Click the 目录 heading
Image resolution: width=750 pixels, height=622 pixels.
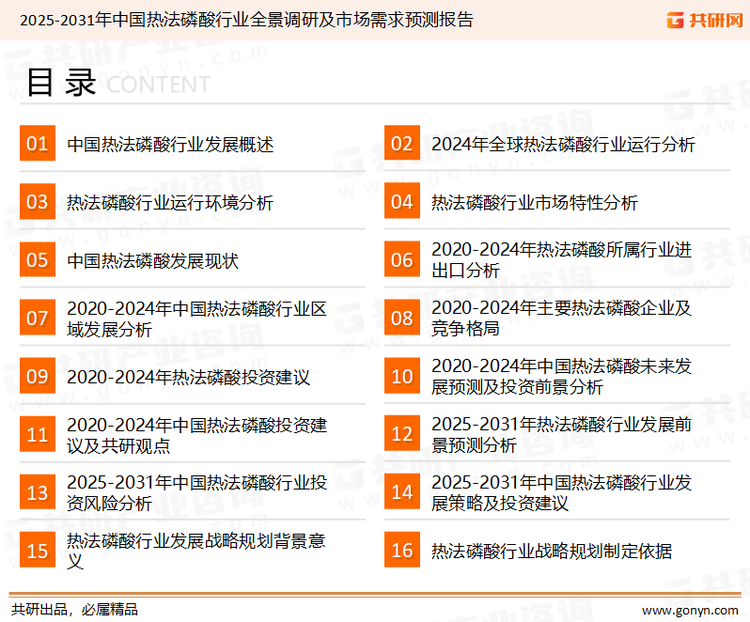click(x=61, y=83)
